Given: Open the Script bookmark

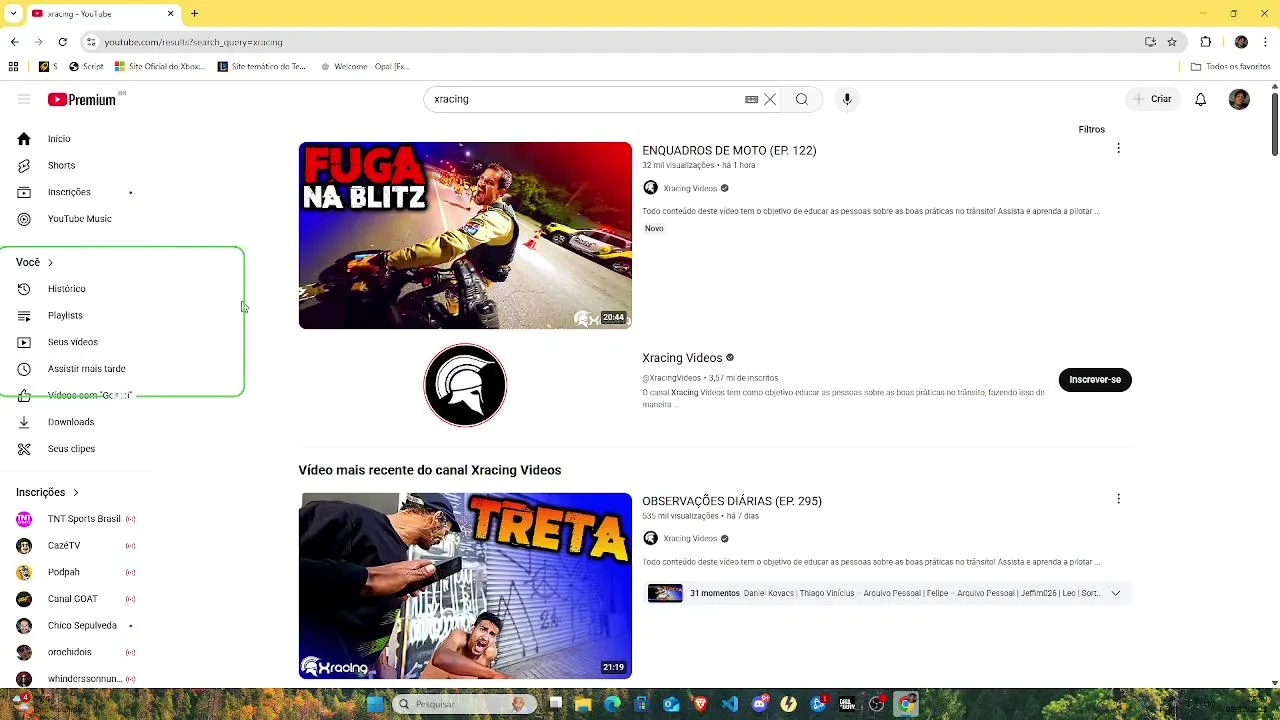Looking at the screenshot, I should click(86, 67).
